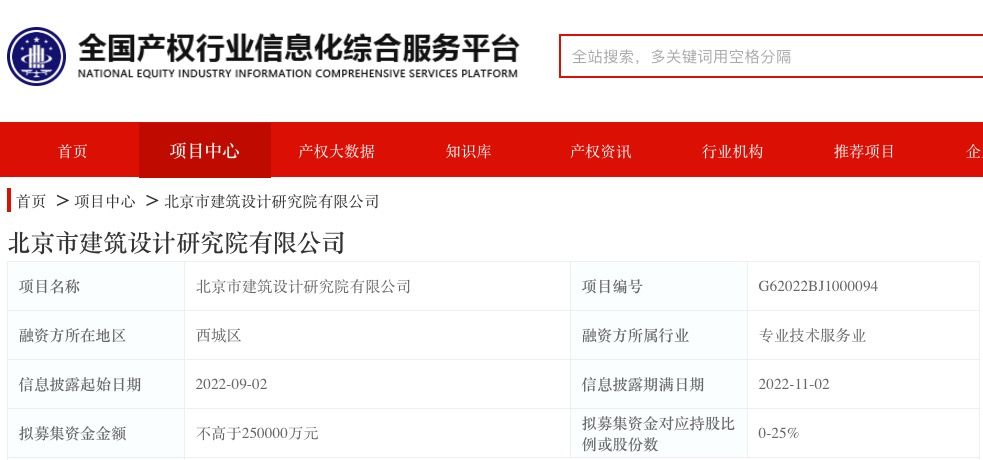Screen dimensions: 983x460
Task: Select the 不高于250000万元 value cell
Action: pyautogui.click(x=377, y=433)
